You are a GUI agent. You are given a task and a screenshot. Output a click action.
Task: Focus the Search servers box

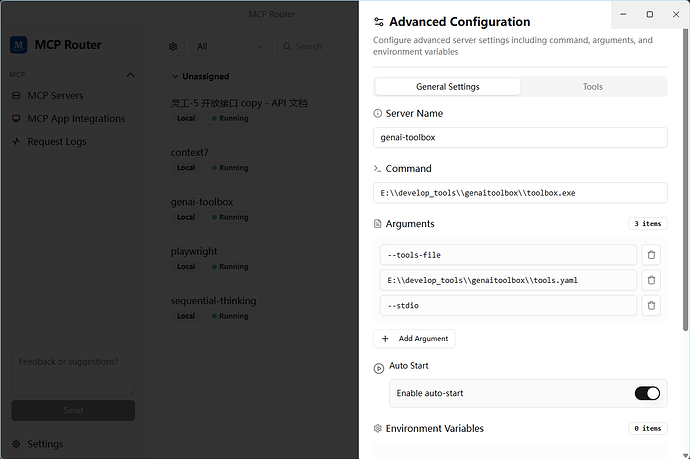[x=318, y=47]
